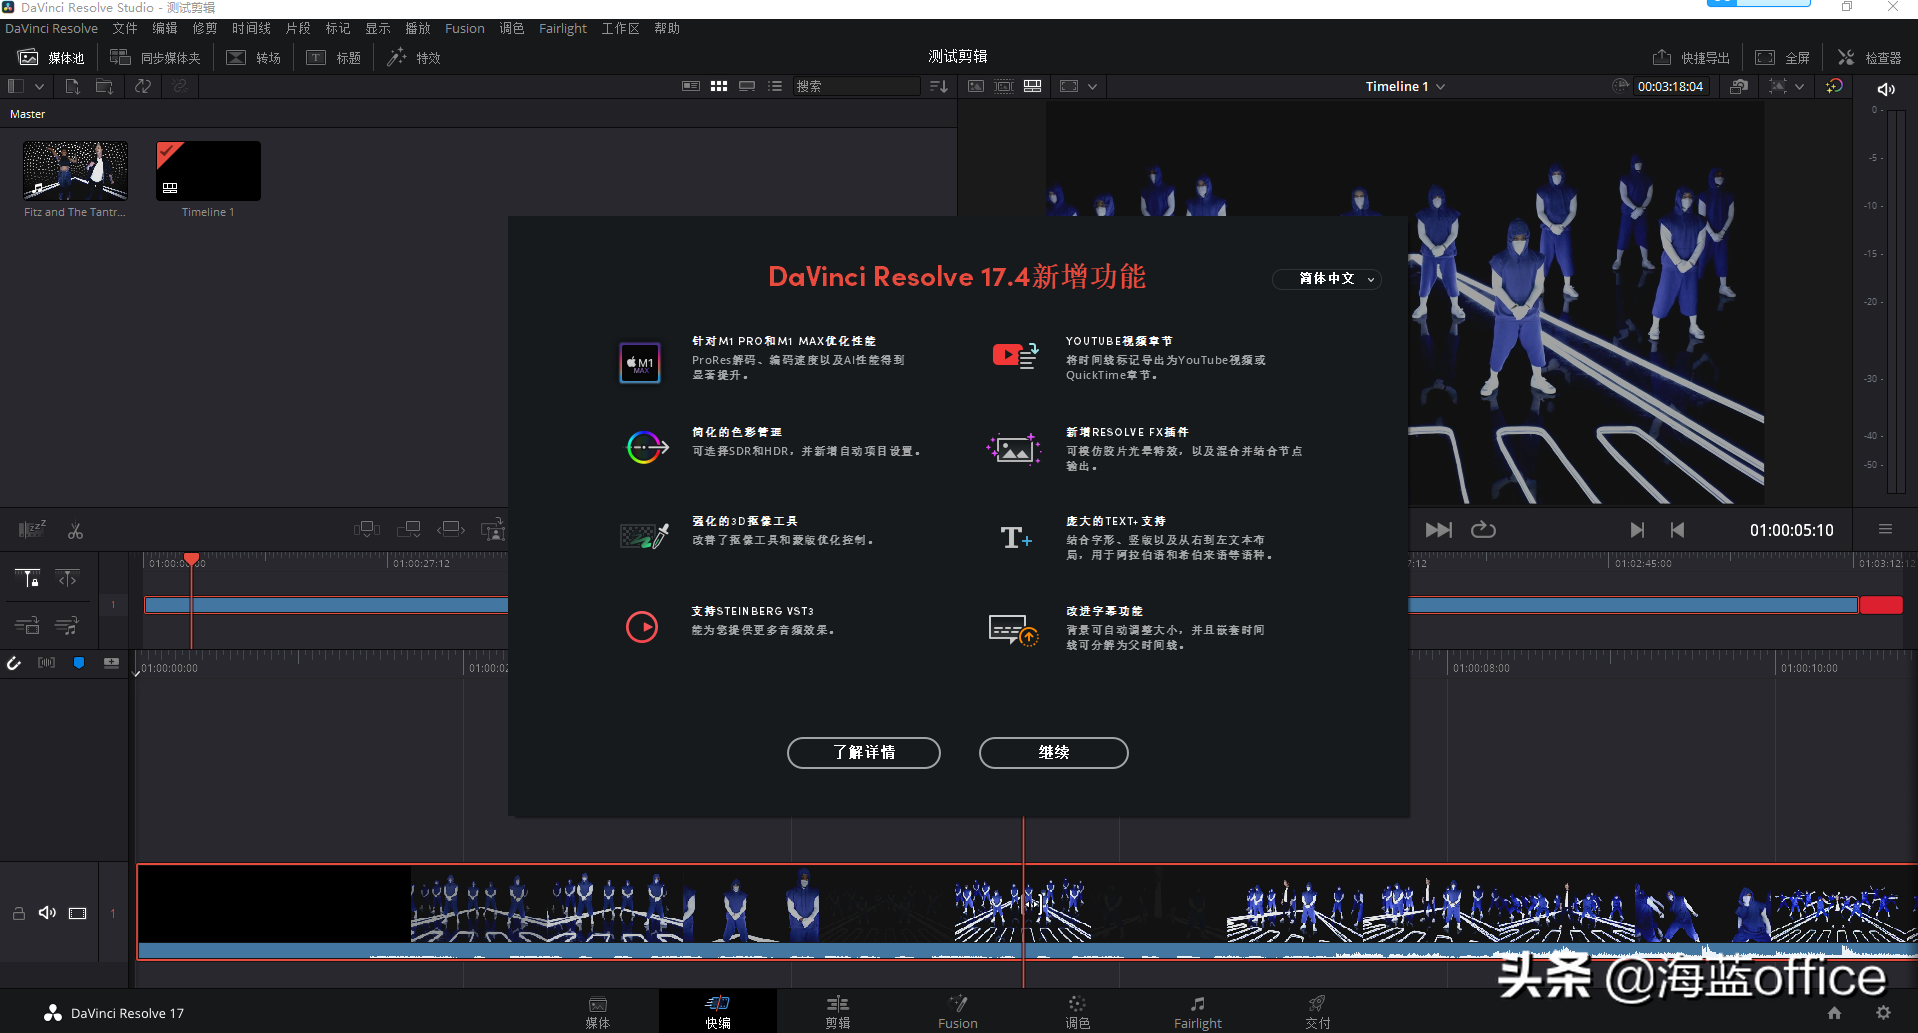Open the 转场 transitions panel

point(254,58)
